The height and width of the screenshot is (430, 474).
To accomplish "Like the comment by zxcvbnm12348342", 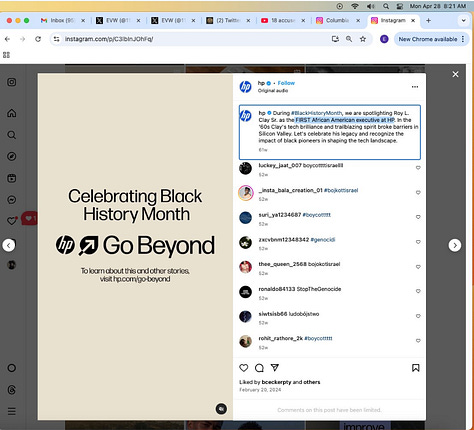I will [x=418, y=242].
